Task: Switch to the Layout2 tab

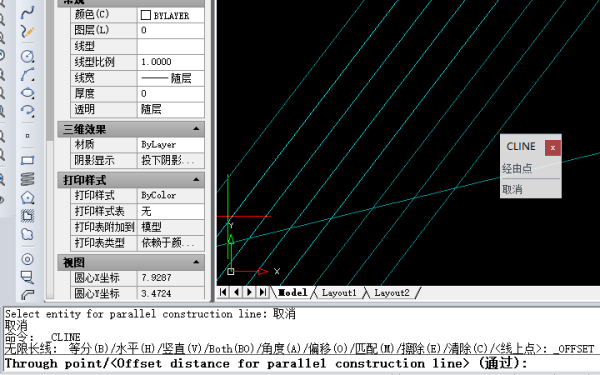Action: pos(391,293)
